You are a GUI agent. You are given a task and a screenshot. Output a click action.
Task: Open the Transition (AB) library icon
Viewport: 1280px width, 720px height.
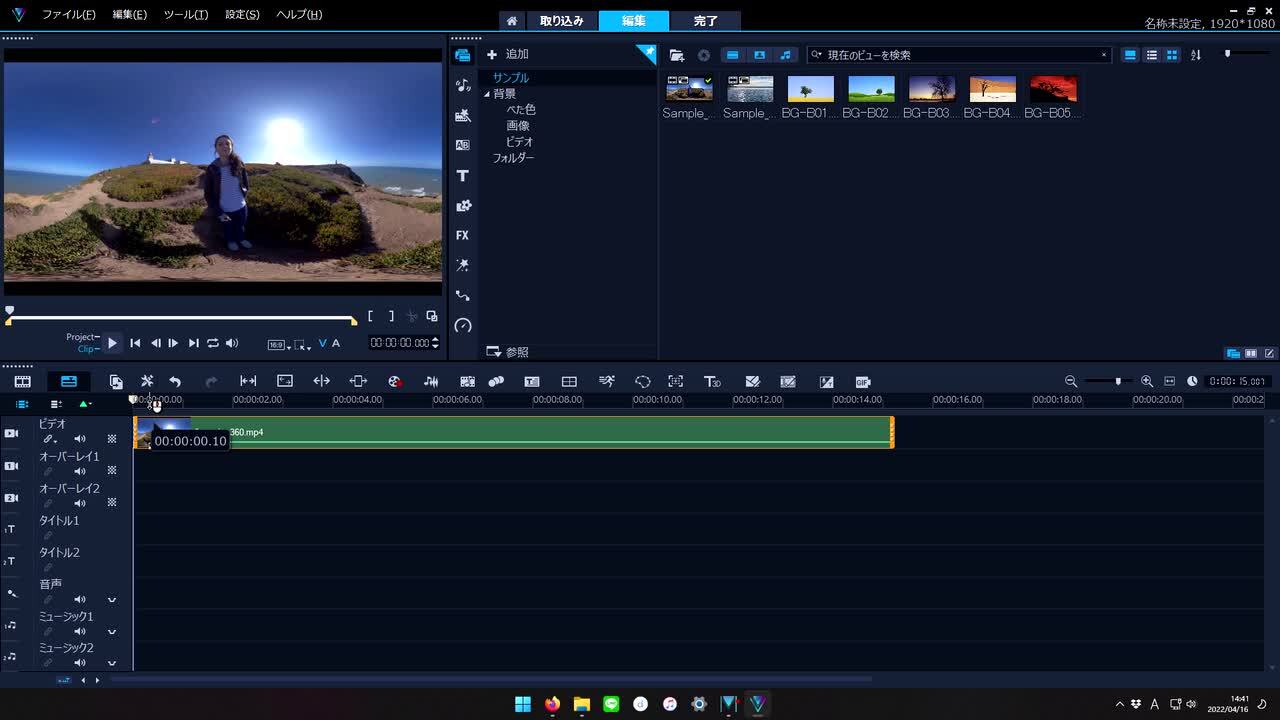pos(462,145)
